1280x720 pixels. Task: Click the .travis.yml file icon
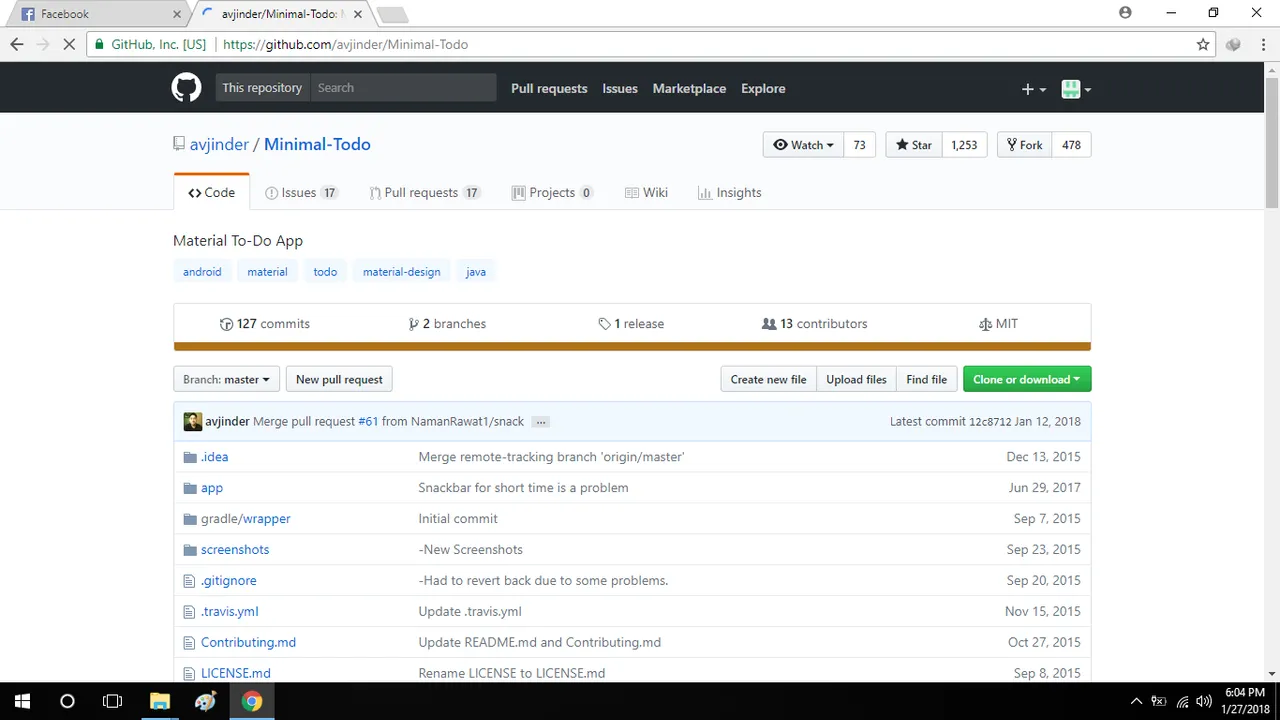[189, 612]
